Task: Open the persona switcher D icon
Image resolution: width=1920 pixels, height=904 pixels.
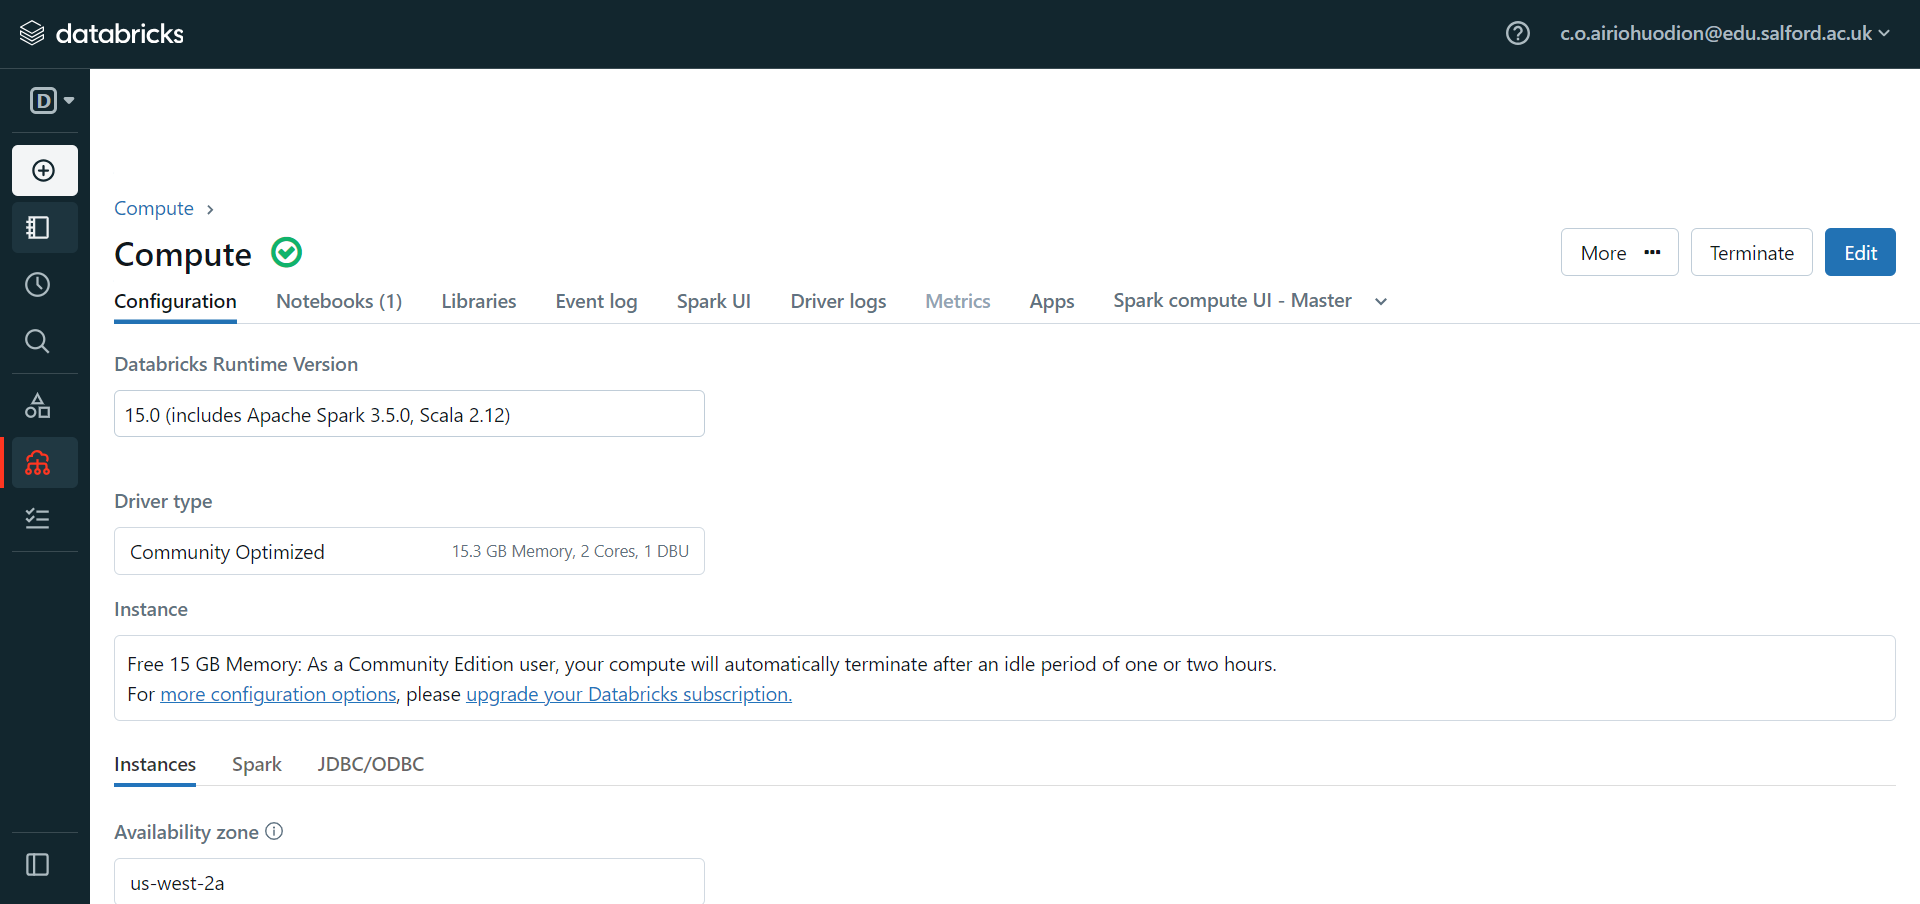Action: coord(52,100)
